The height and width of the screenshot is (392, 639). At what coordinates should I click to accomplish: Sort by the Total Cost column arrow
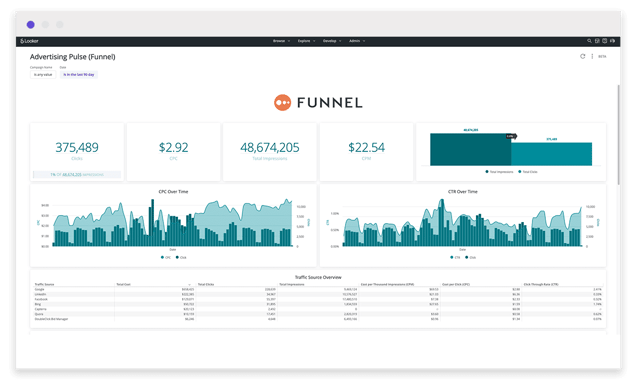(x=189, y=284)
